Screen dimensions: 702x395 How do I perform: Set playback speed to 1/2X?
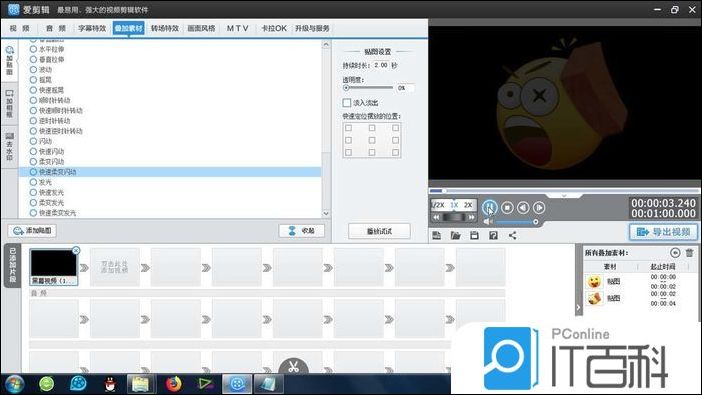[438, 205]
